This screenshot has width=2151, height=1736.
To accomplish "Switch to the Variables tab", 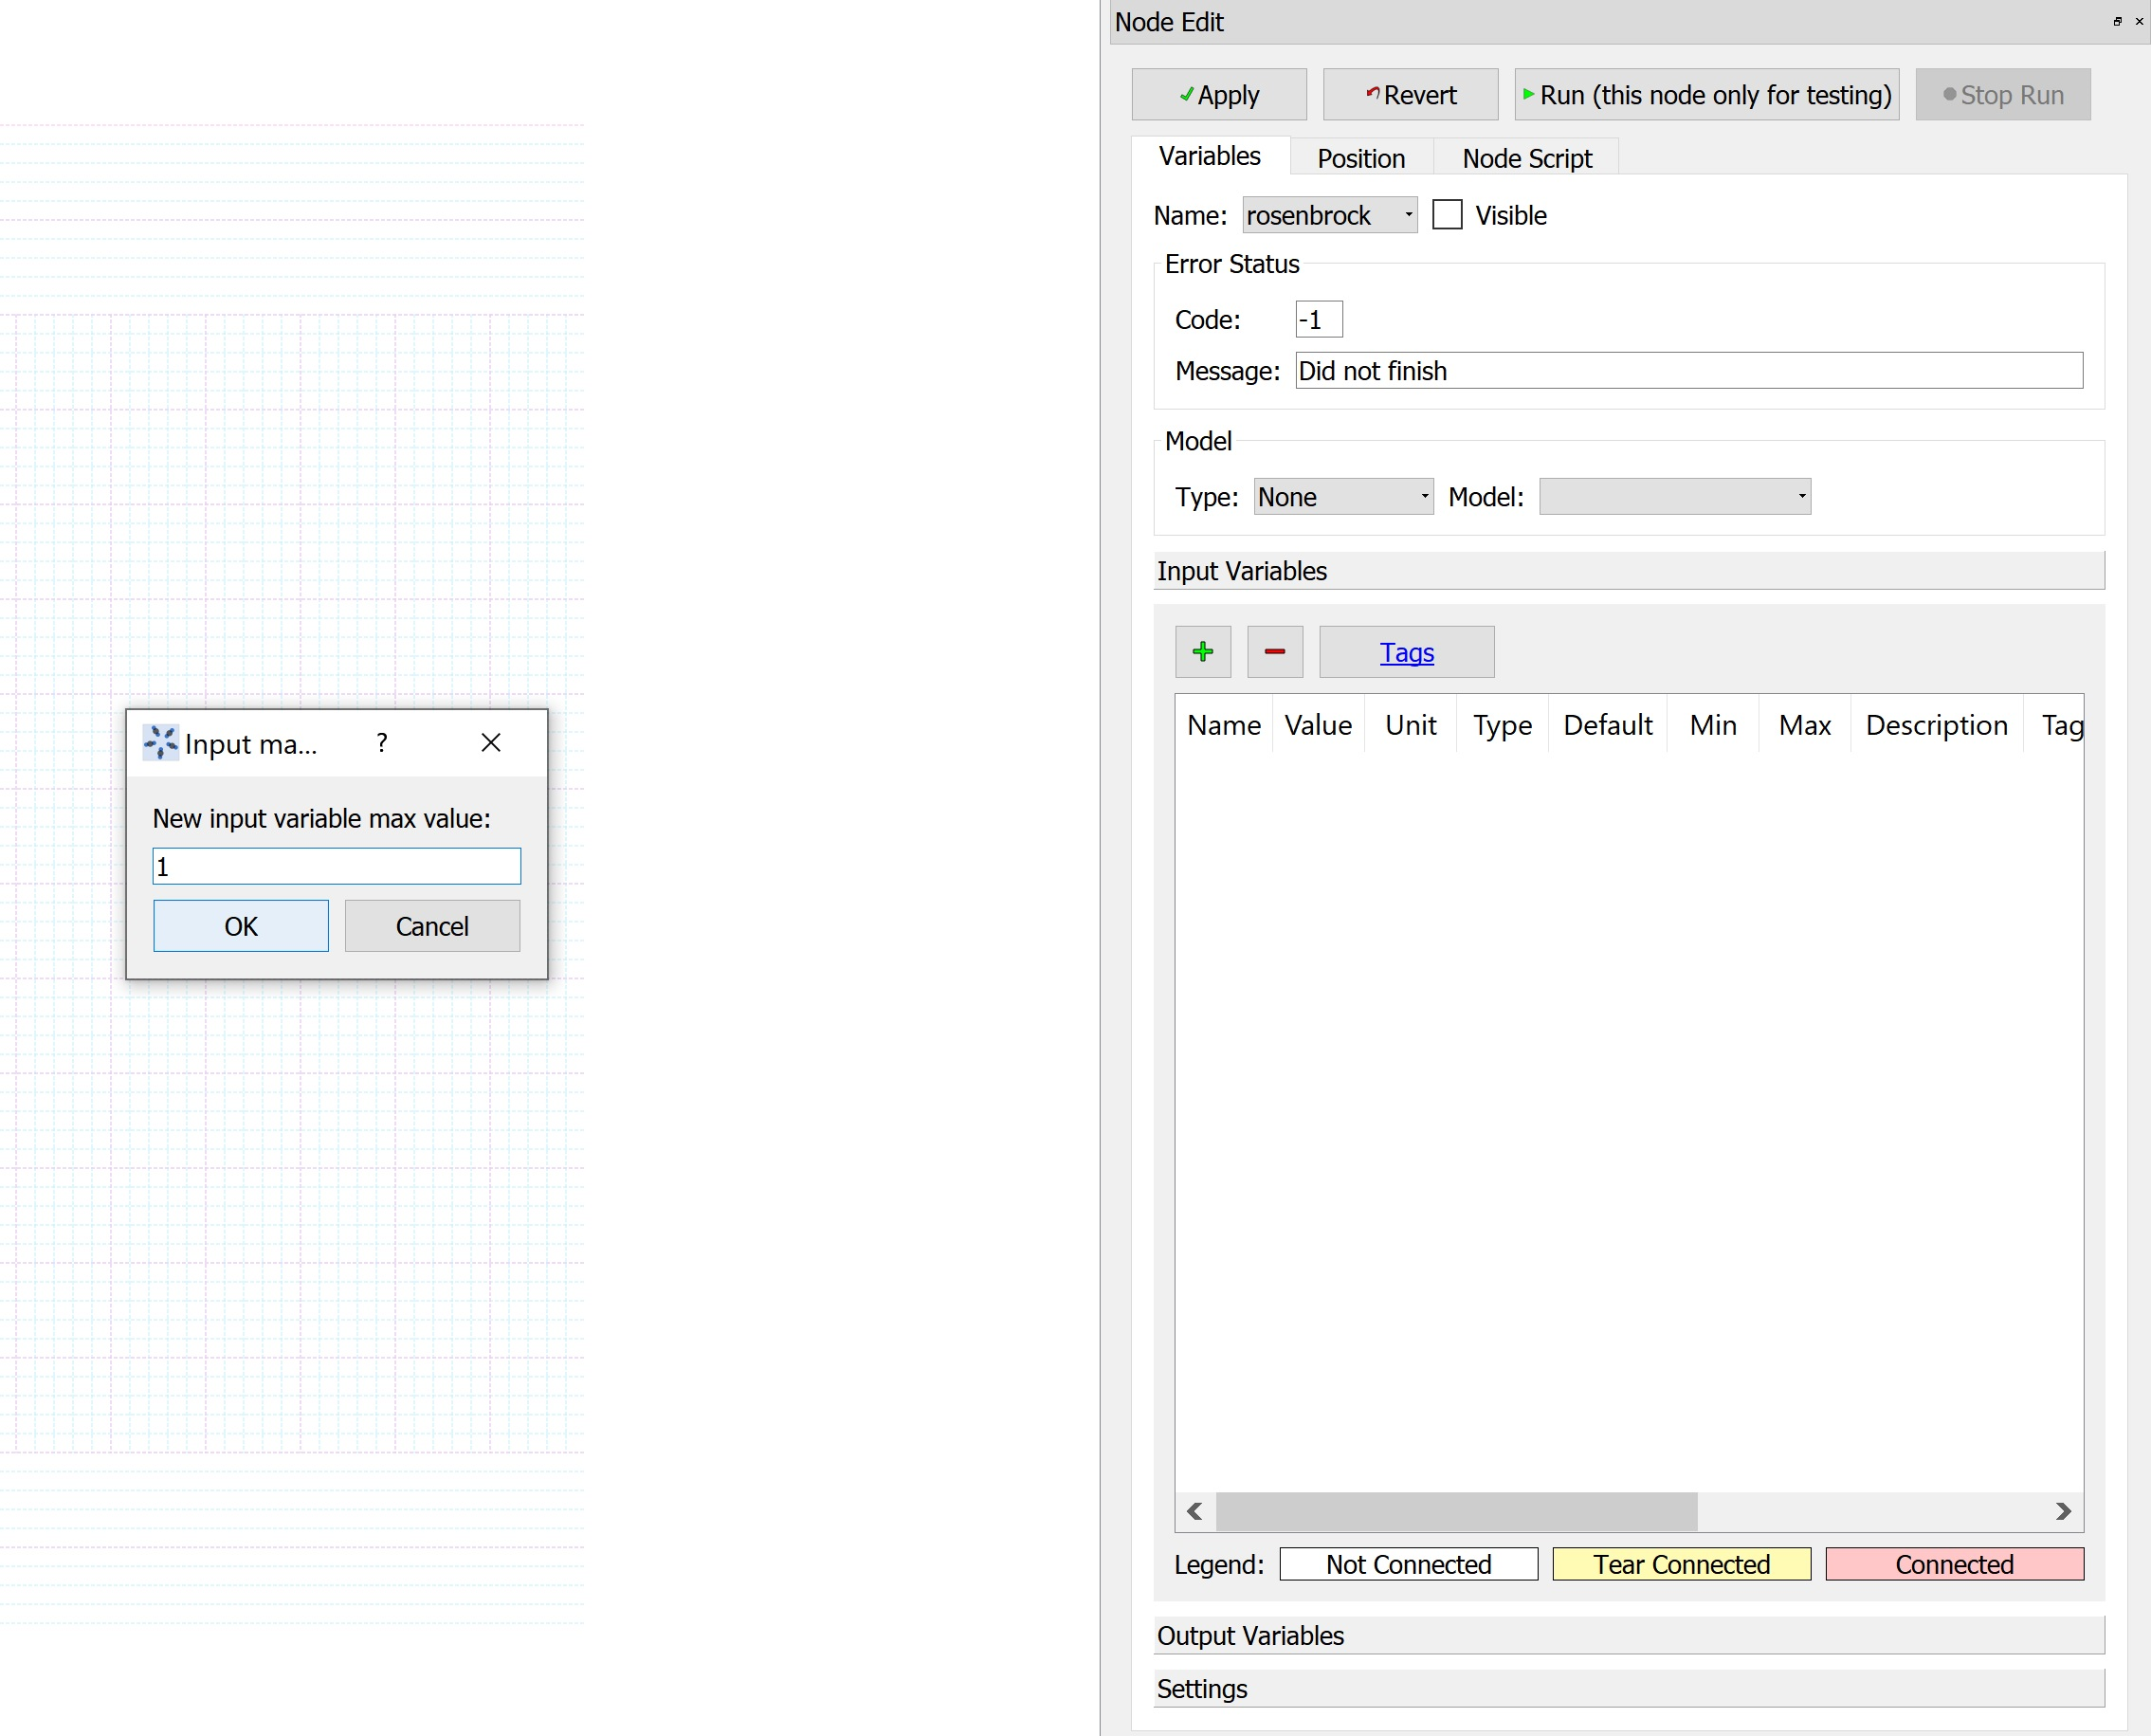I will [1210, 156].
